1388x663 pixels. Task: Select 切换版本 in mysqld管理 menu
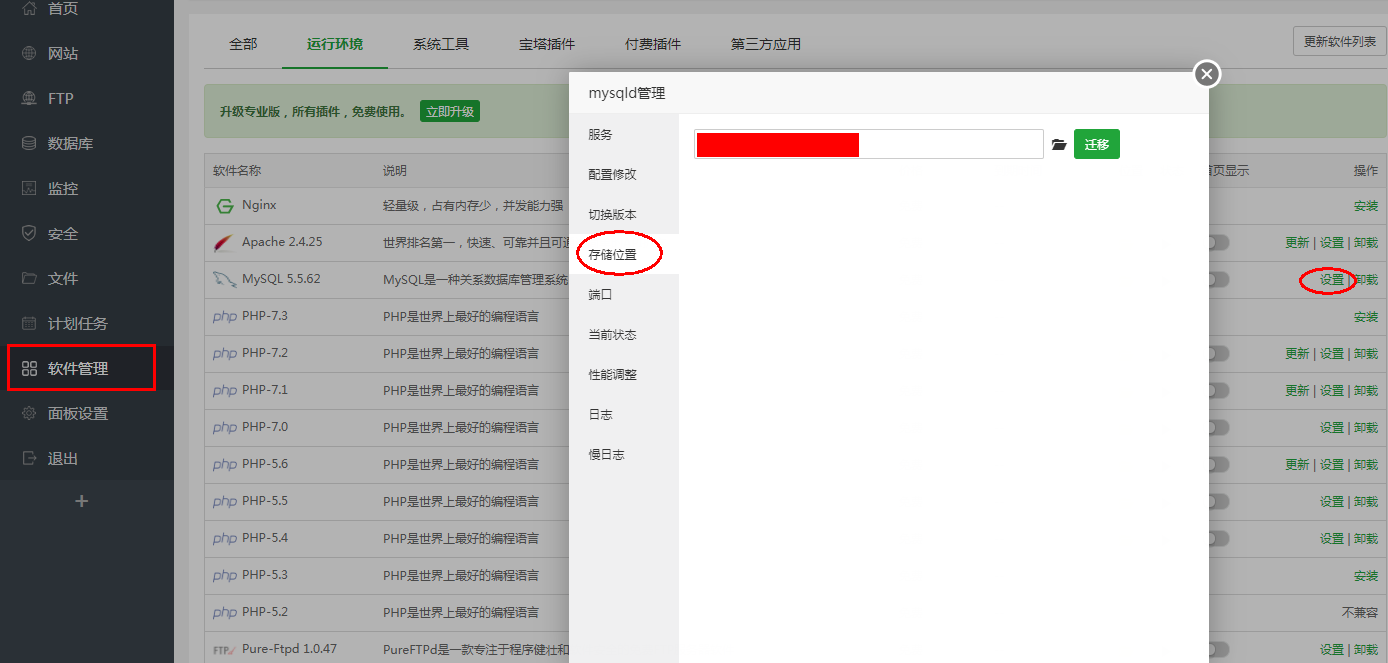pos(624,215)
